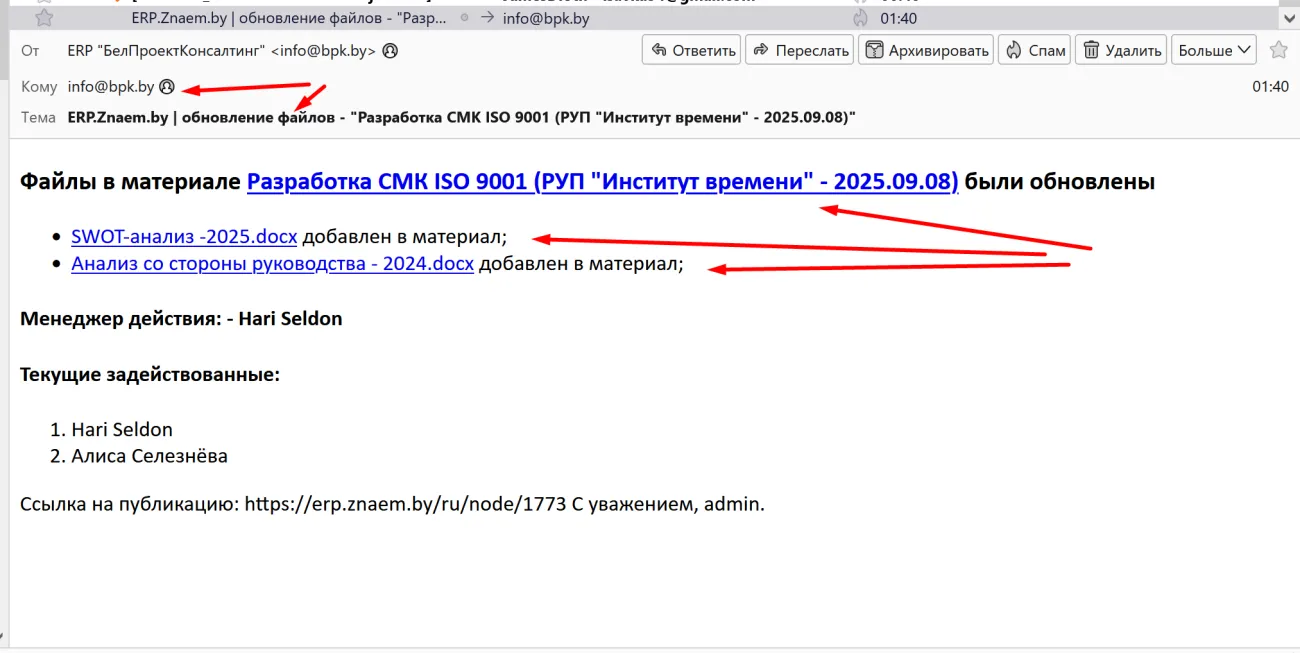Open the SWOT-анализ -2025.docx link

point(184,237)
